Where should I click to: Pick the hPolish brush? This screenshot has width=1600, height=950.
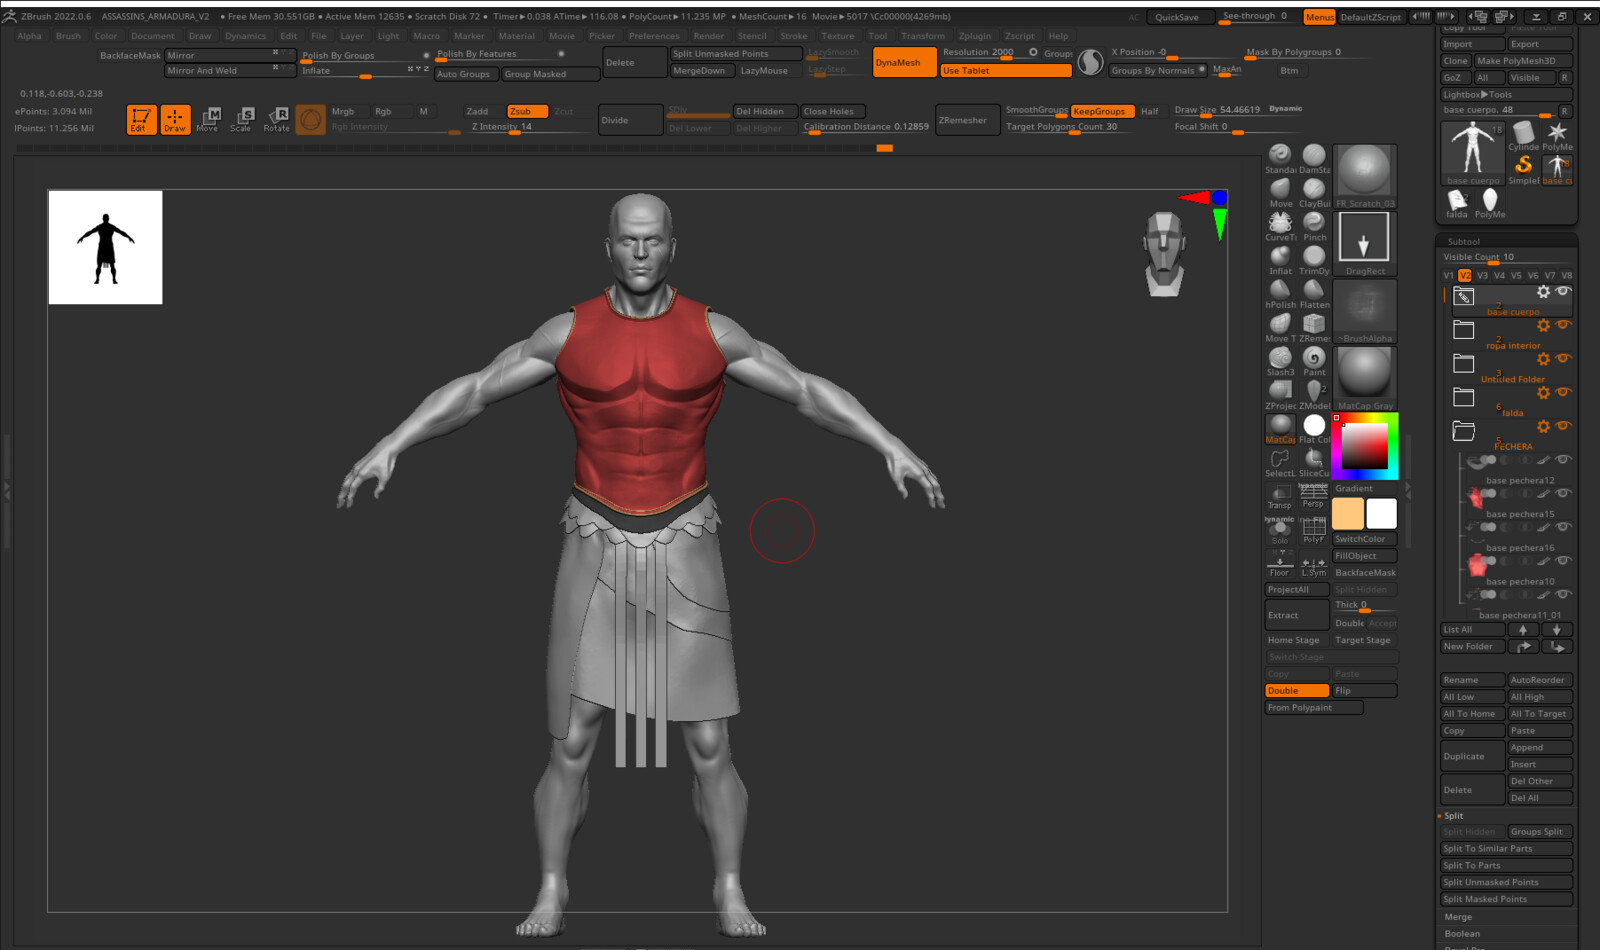click(1280, 291)
